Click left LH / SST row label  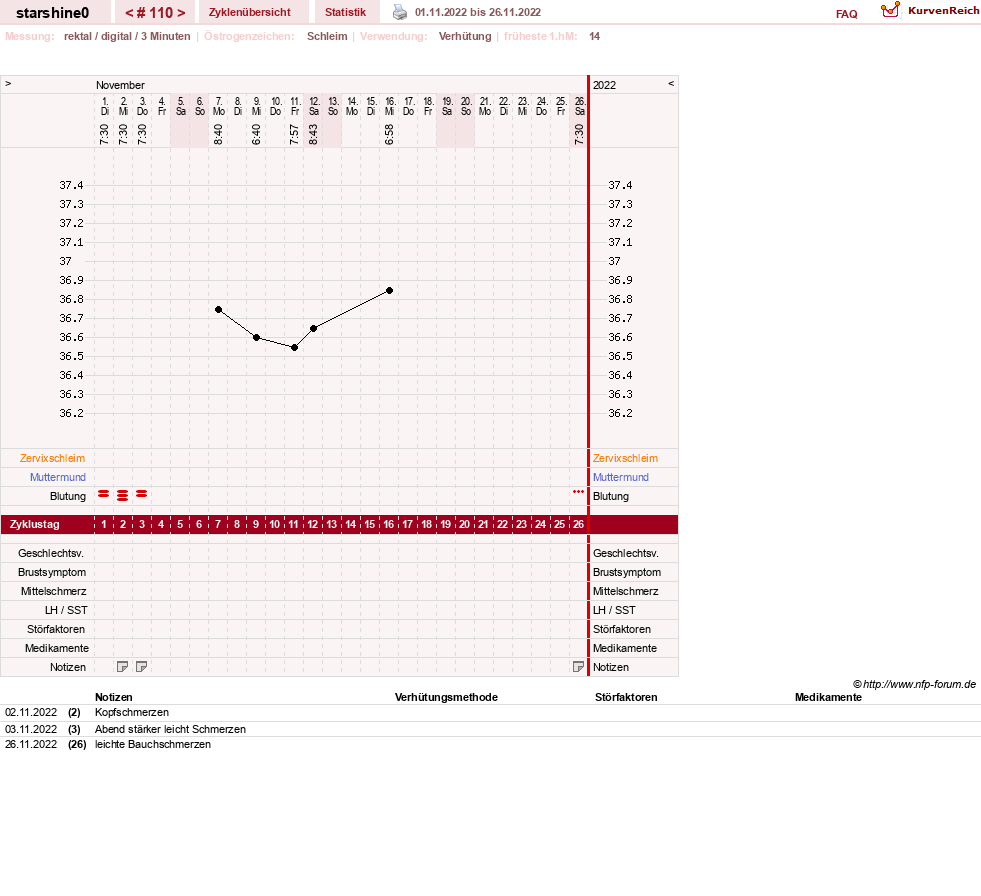point(66,610)
